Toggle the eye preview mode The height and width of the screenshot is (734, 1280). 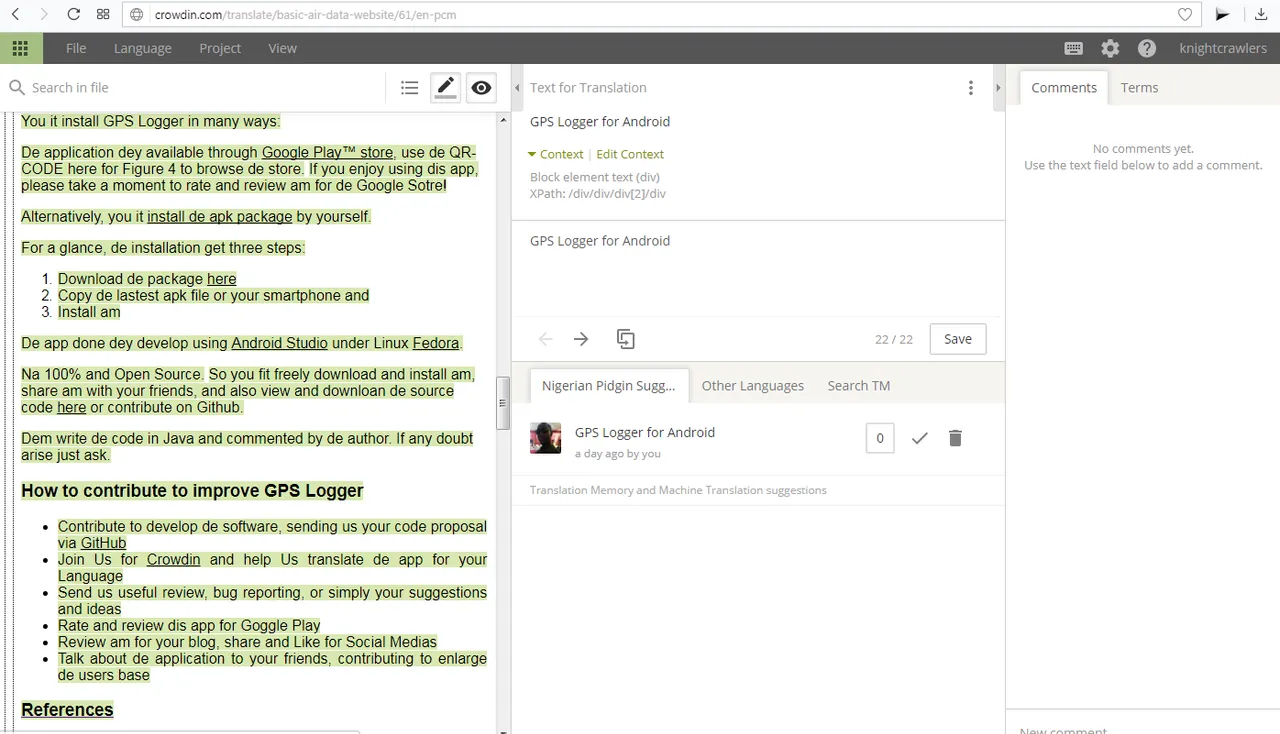481,88
